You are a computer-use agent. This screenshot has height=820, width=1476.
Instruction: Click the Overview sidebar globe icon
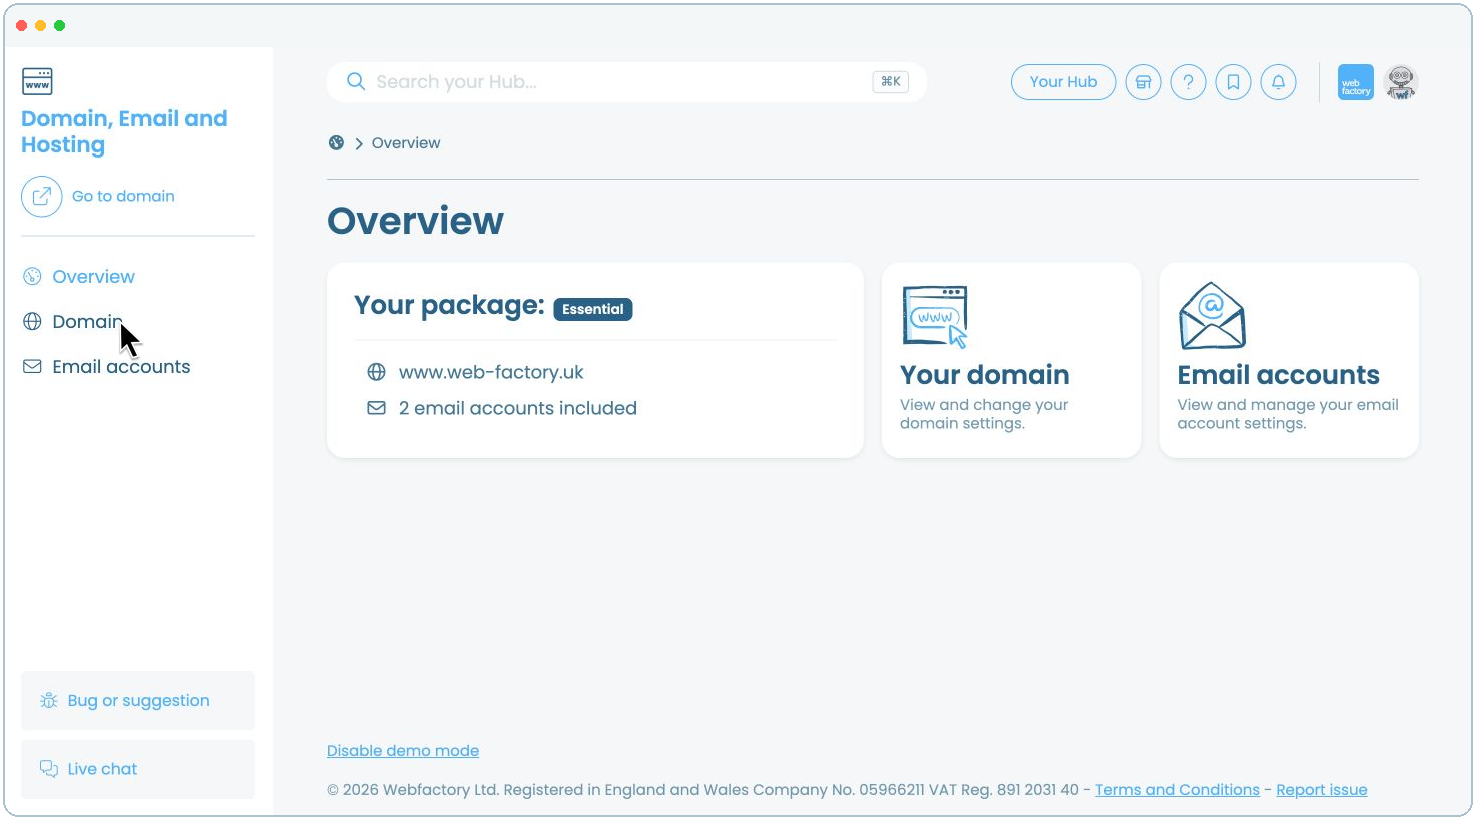[x=32, y=277]
